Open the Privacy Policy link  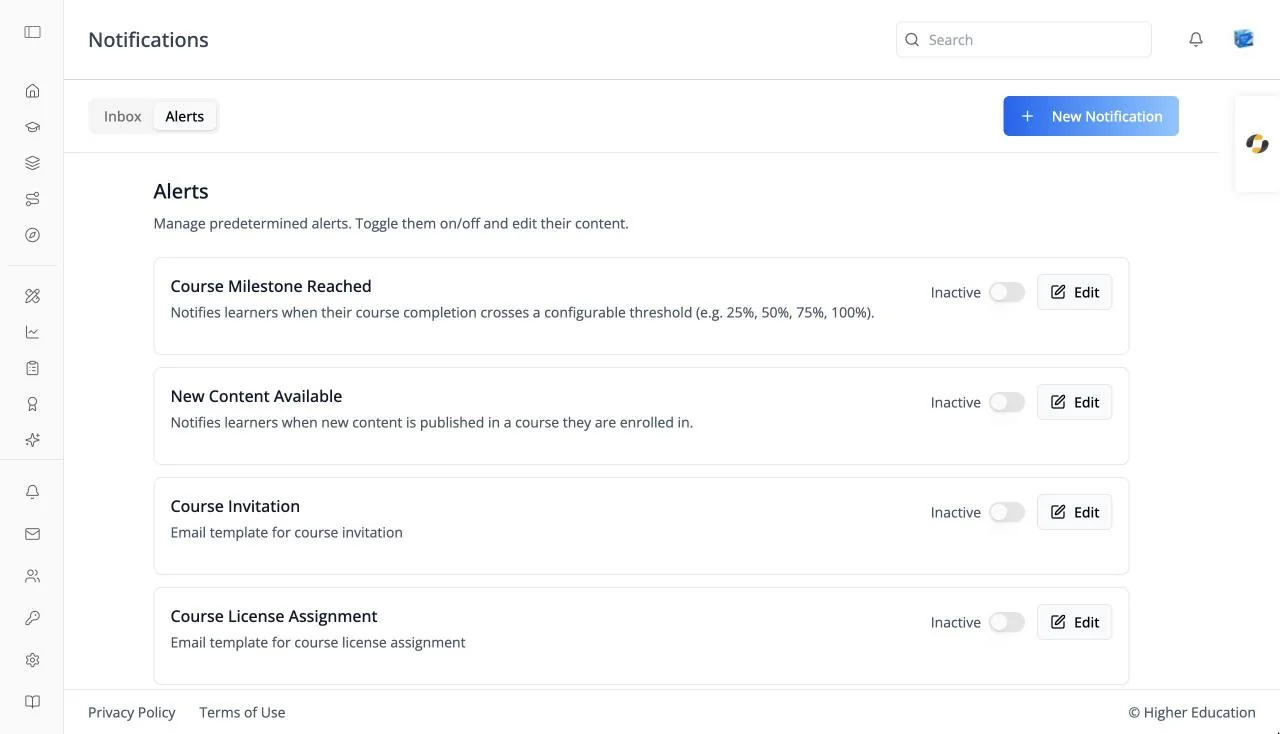tap(132, 712)
